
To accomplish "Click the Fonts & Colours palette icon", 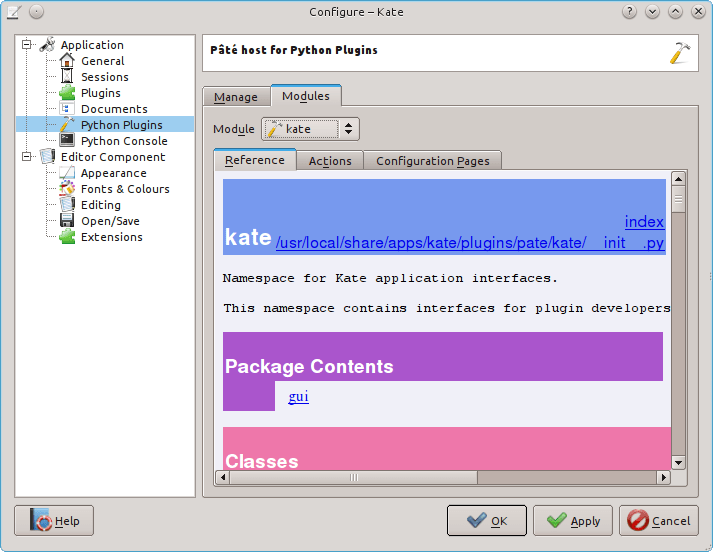I will coord(67,189).
